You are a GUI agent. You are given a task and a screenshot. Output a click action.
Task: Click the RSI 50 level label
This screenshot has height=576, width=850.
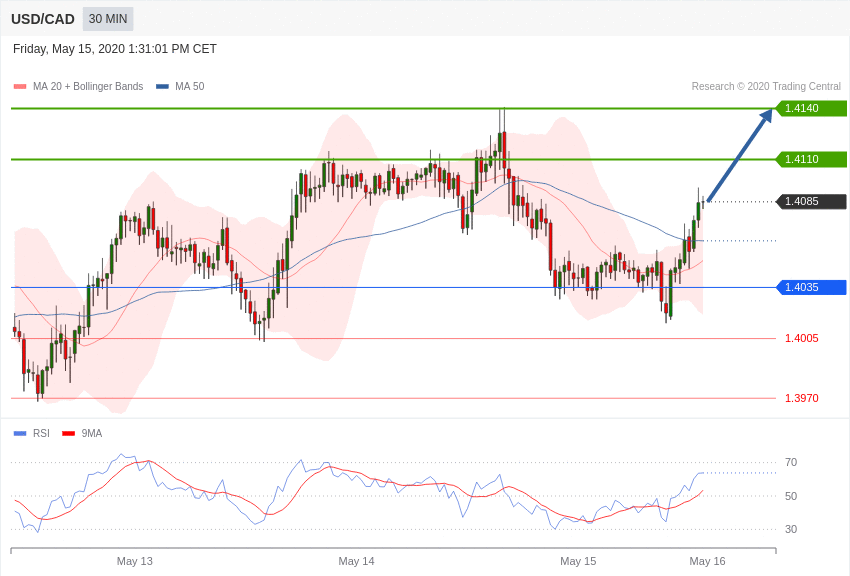(x=791, y=496)
